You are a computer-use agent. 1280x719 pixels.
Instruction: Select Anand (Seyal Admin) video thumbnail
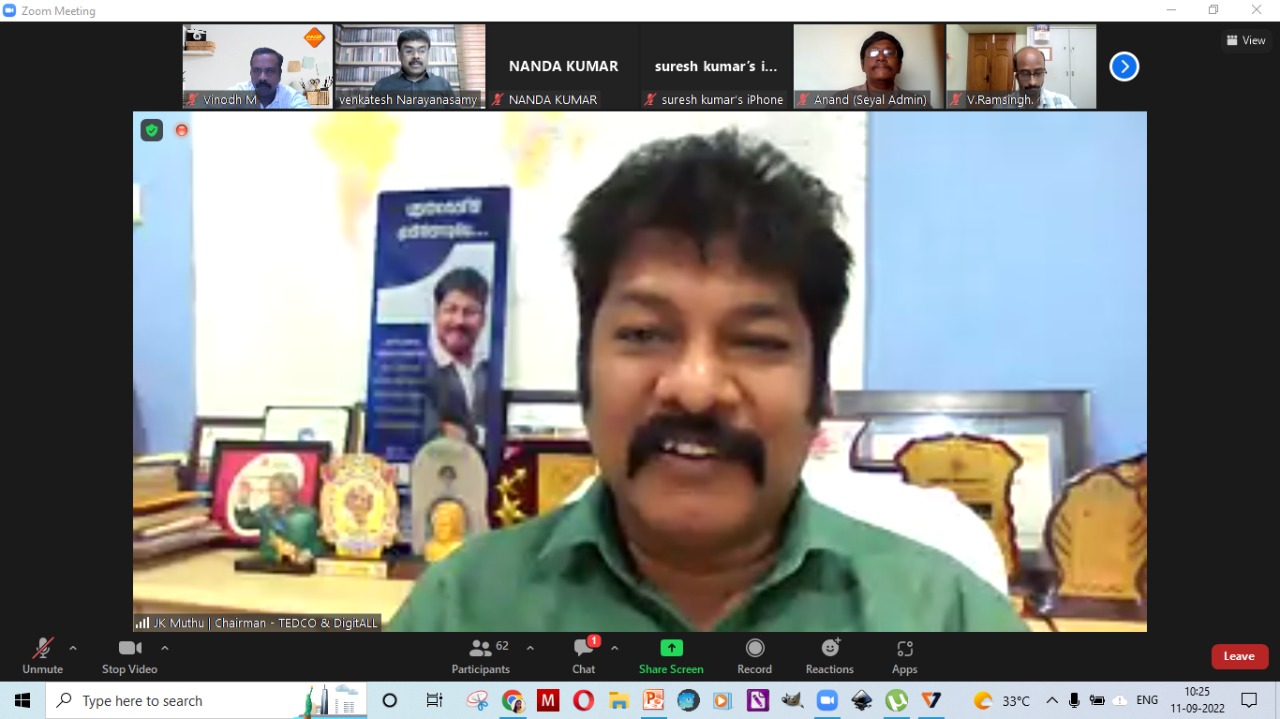pyautogui.click(x=868, y=66)
